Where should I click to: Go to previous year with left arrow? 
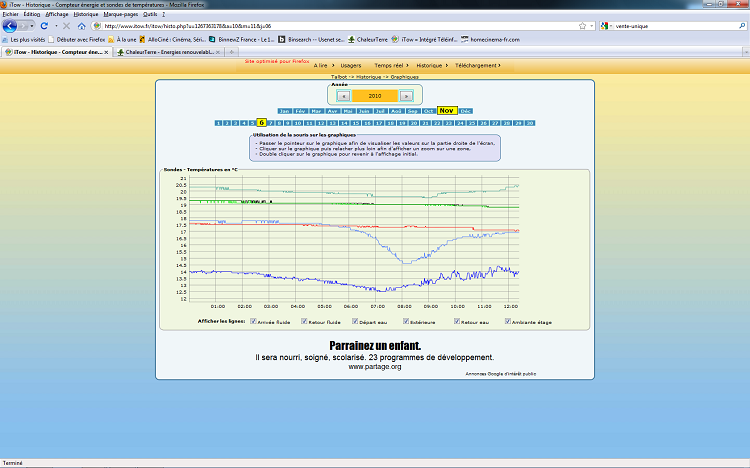345,95
